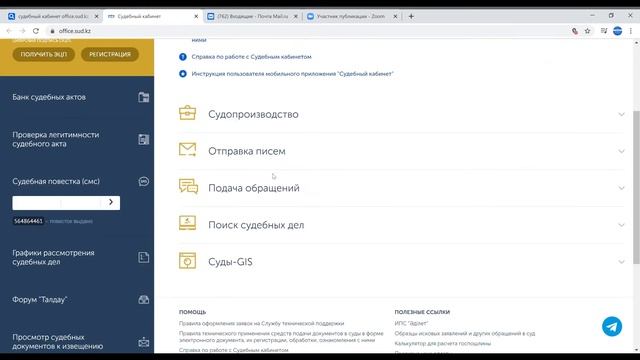Open footer link Образцы исковых заявлений
The image size is (640, 360).
(x=464, y=333)
